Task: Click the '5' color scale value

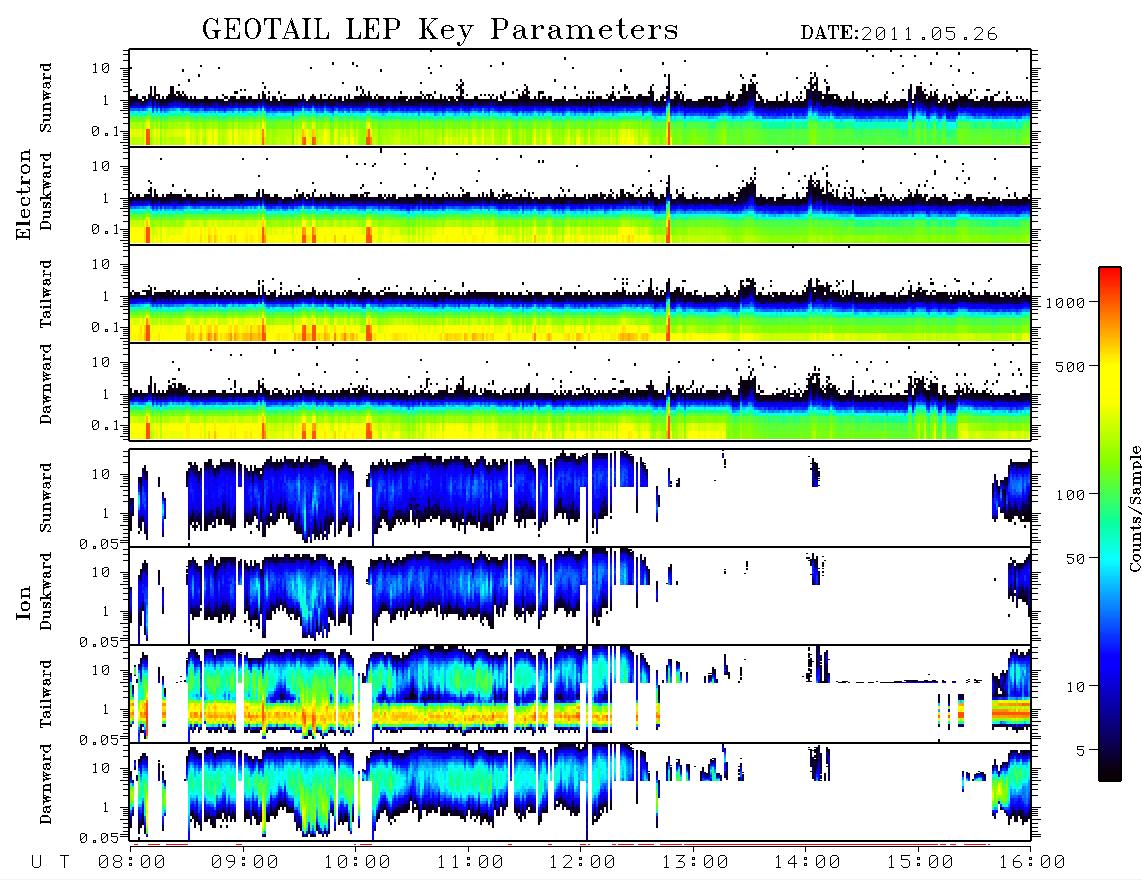Action: 1081,750
